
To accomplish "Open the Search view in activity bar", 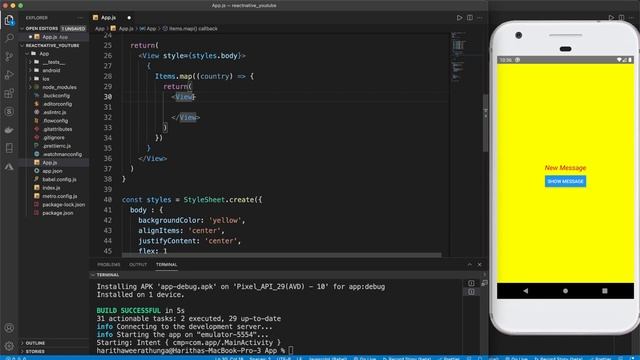I will [x=9, y=38].
